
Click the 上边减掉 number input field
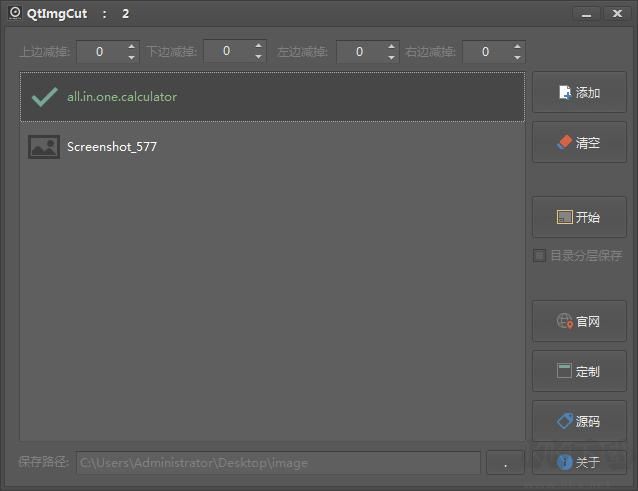[x=100, y=52]
